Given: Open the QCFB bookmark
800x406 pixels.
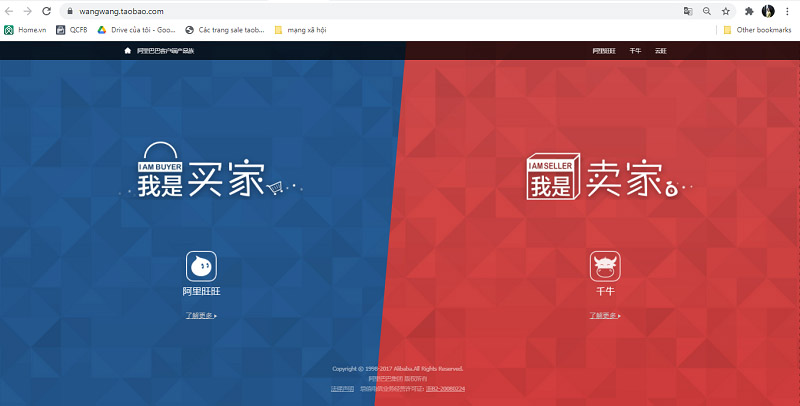Looking at the screenshot, I should [x=72, y=30].
